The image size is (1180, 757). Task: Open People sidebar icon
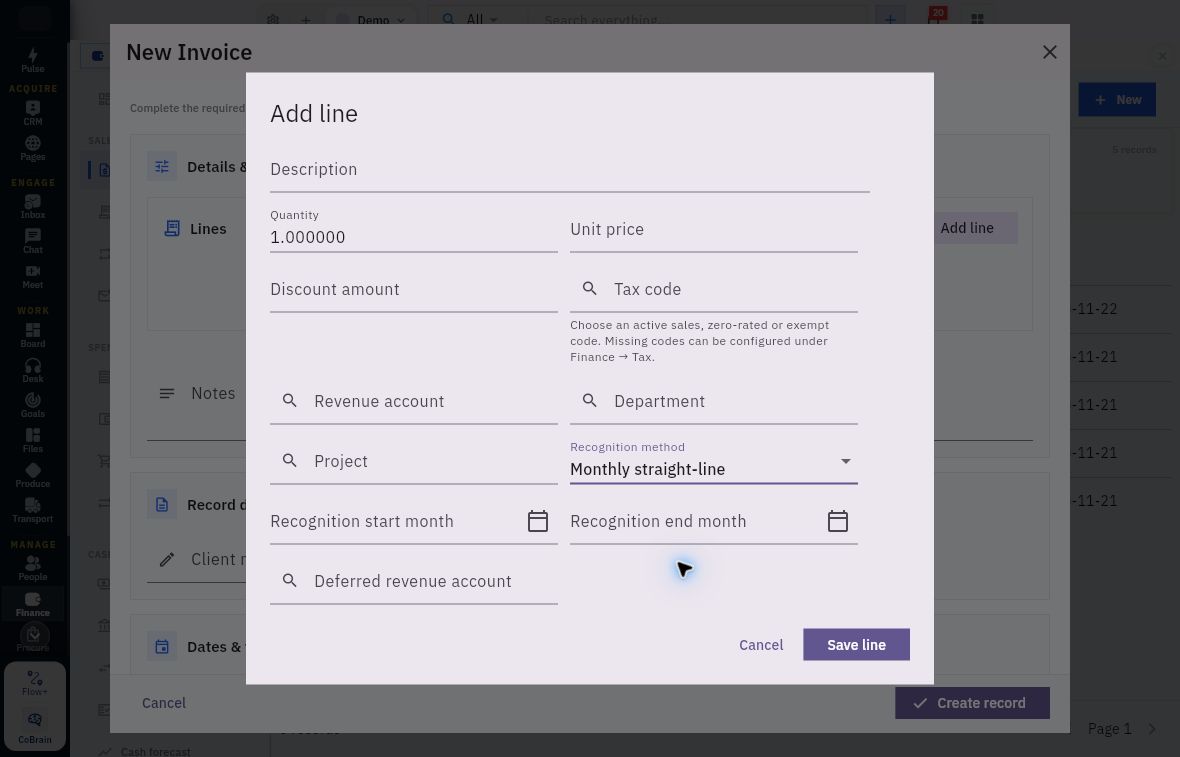tap(32, 569)
